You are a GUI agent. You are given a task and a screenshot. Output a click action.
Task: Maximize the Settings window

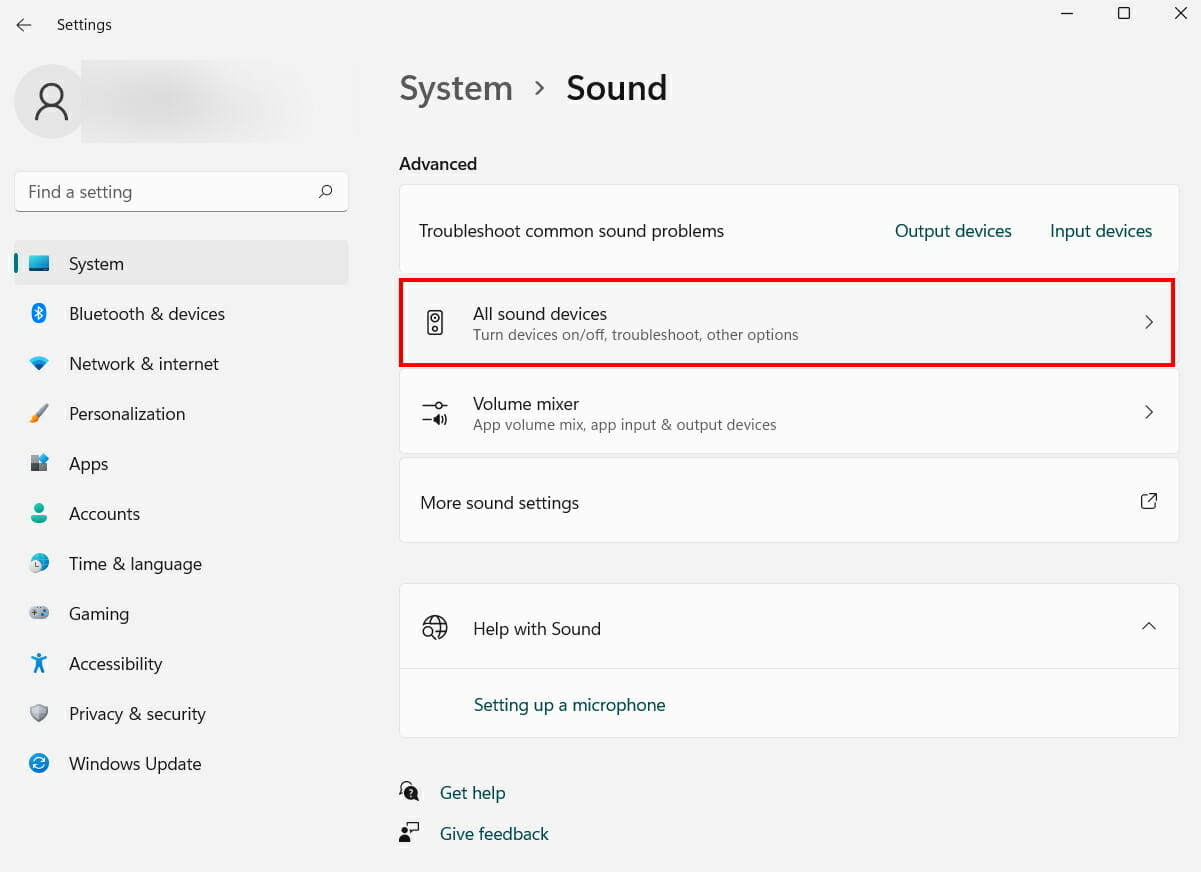coord(1124,14)
